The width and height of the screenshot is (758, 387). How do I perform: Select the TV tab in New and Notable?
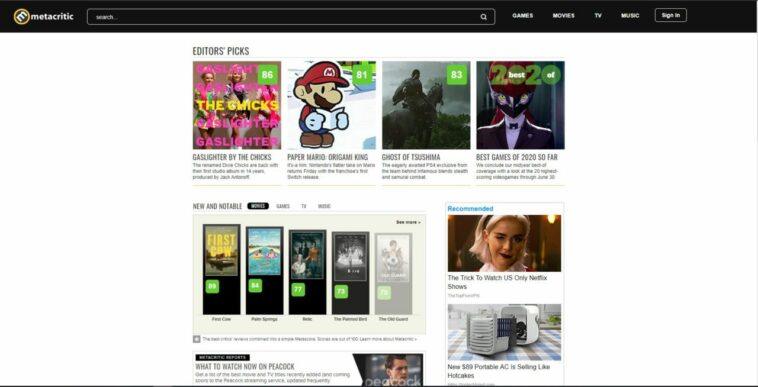pos(304,206)
